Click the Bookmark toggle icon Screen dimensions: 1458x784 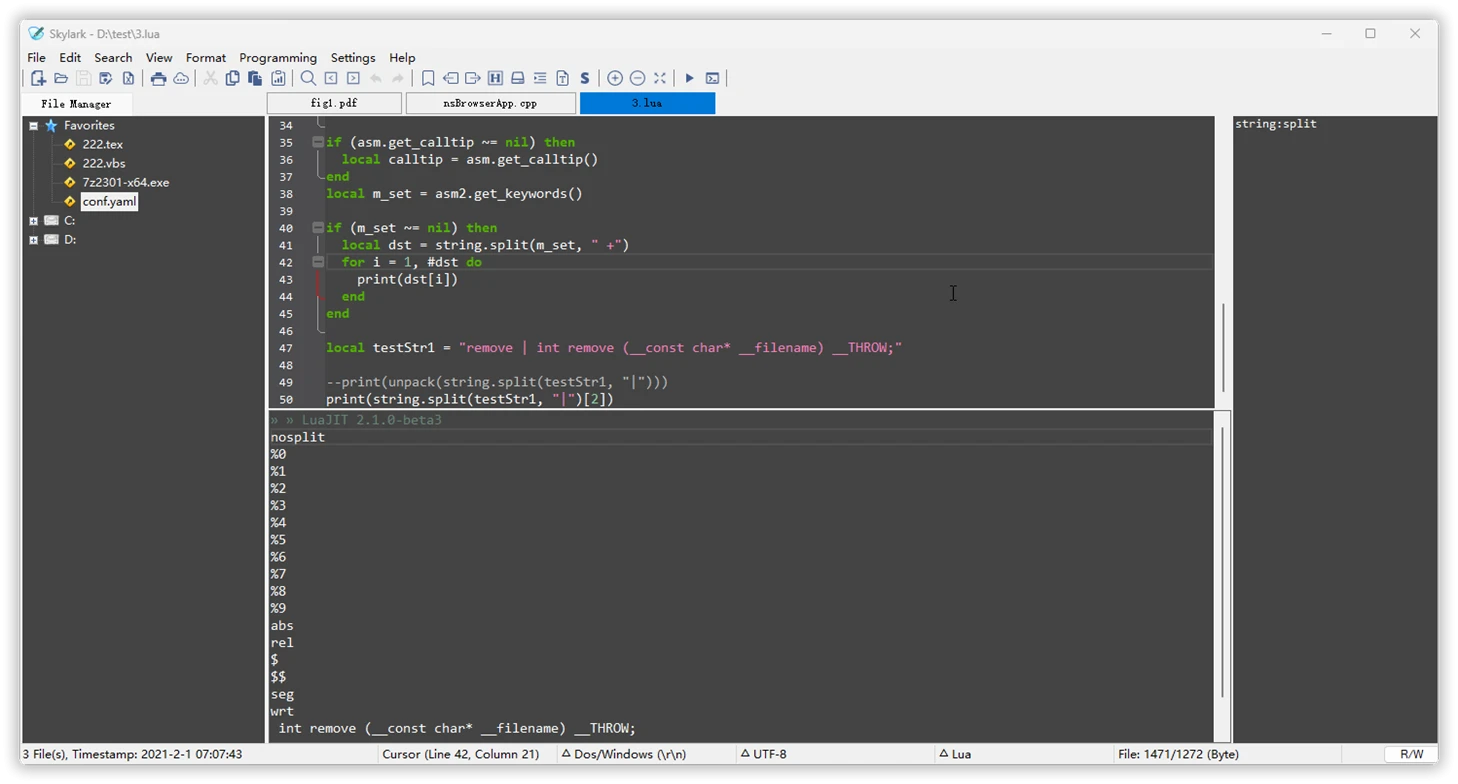428,78
